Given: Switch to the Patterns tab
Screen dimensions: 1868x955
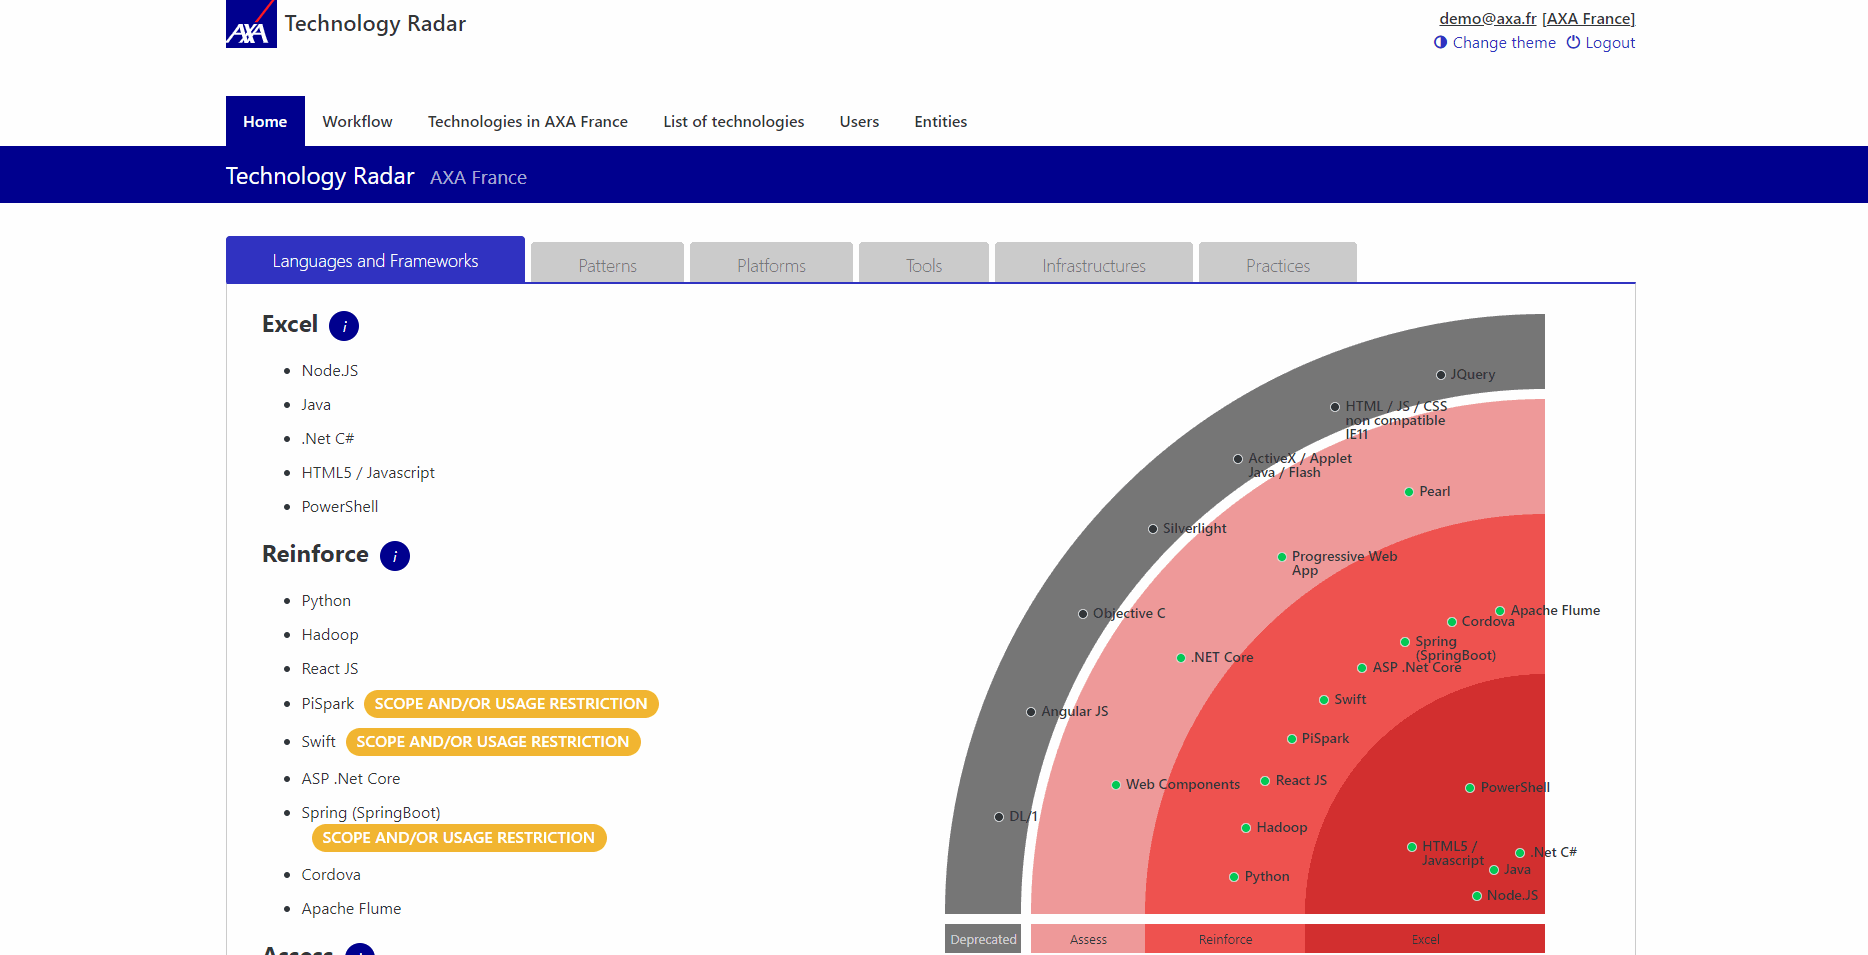Looking at the screenshot, I should [x=607, y=264].
